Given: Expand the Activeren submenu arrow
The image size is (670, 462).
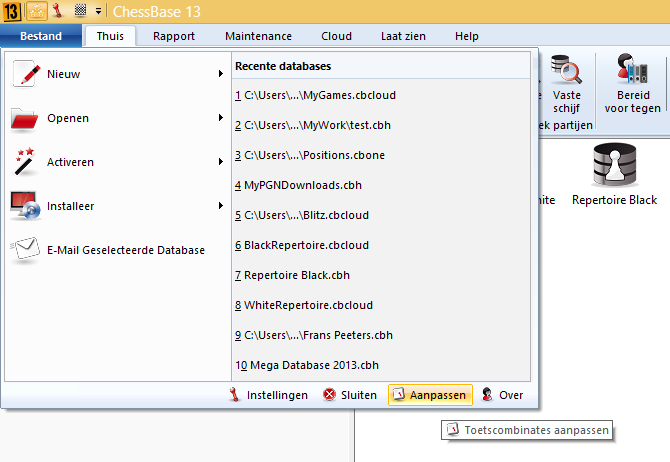Looking at the screenshot, I should (220, 162).
